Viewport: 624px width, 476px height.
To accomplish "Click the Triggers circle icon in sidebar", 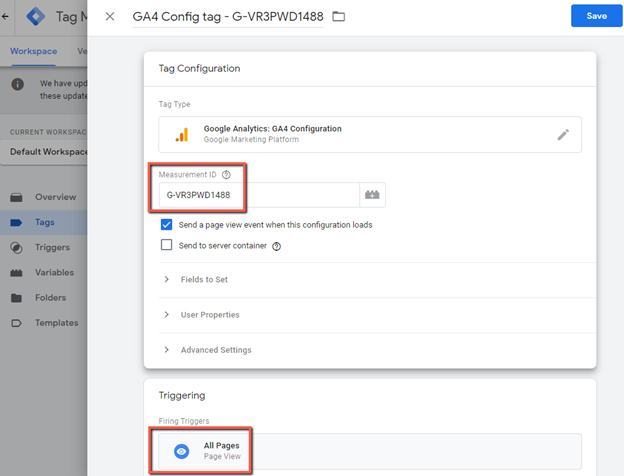I will 16,248.
